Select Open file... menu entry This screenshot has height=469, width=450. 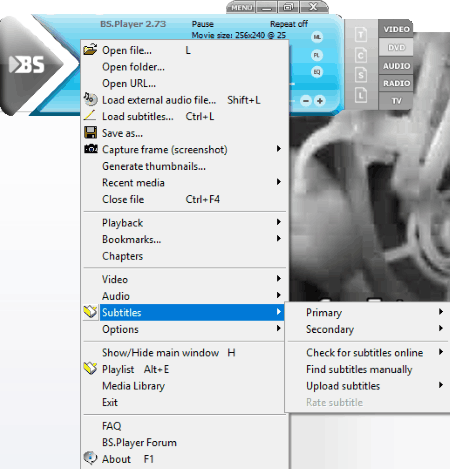[185, 50]
